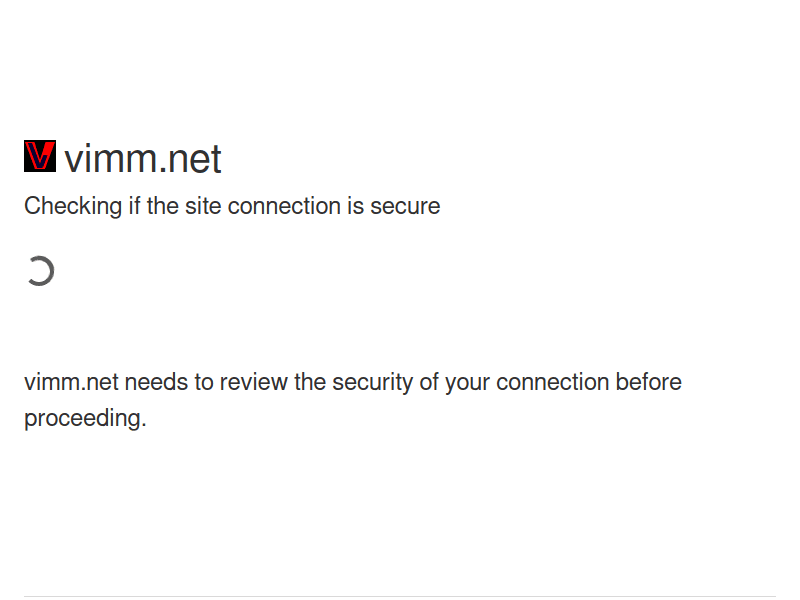This screenshot has width=800, height=600.
Task: Click the circular loading spinner
Action: tap(40, 271)
